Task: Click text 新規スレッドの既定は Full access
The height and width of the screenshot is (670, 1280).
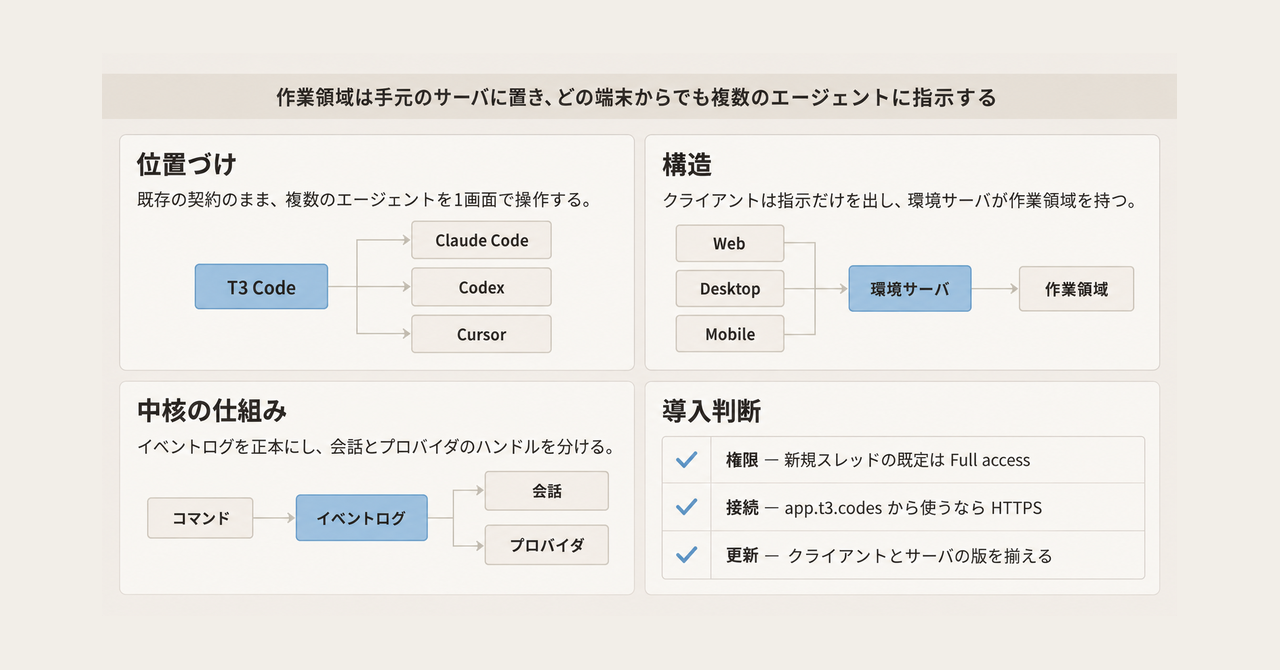Action: pyautogui.click(x=907, y=460)
